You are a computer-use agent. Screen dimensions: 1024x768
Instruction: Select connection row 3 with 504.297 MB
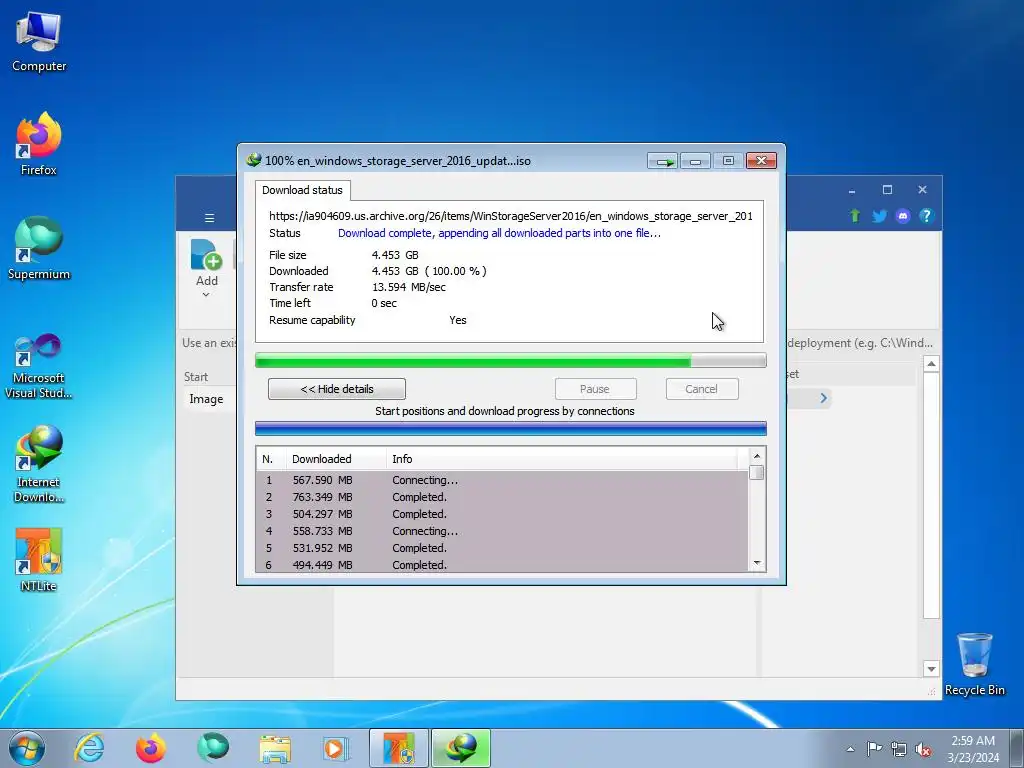coord(502,514)
